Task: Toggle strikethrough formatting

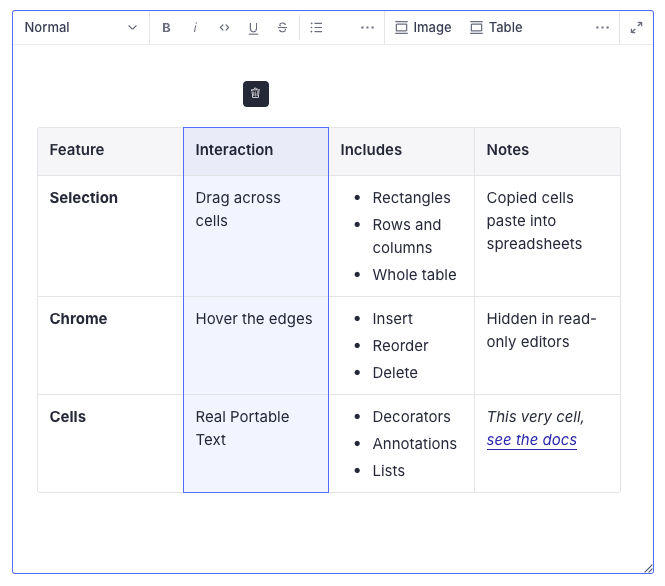Action: [282, 28]
